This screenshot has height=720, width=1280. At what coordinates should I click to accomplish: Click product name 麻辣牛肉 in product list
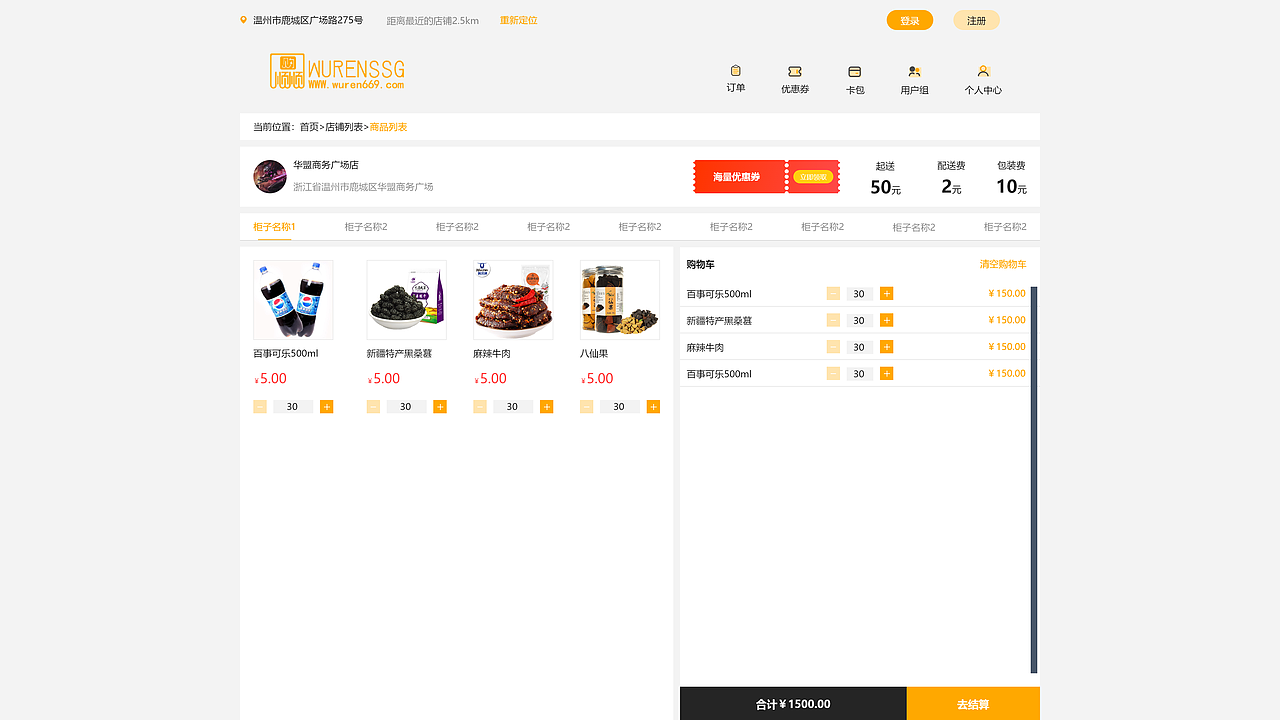pyautogui.click(x=492, y=354)
